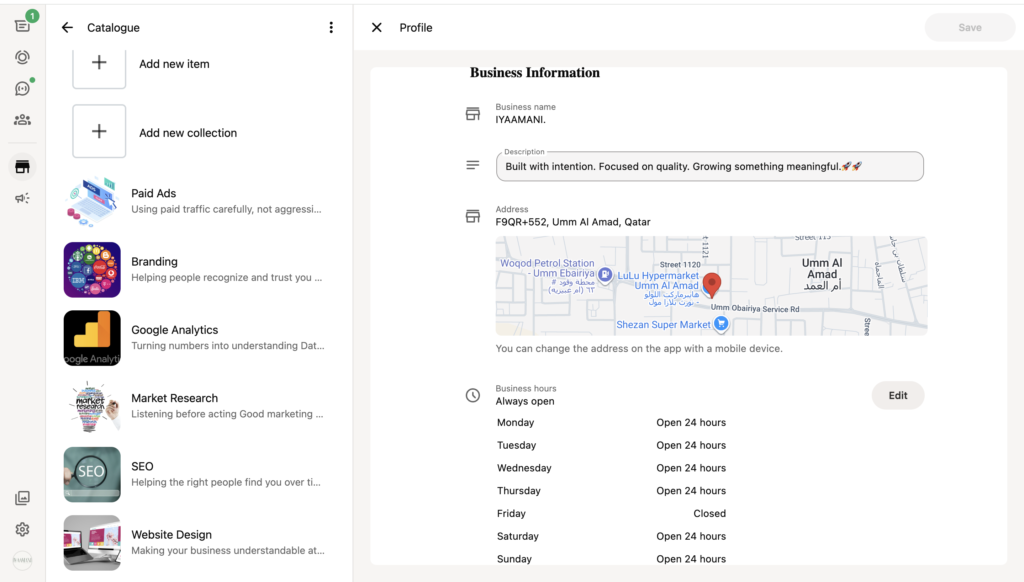
Task: Edit the business hours
Action: [x=898, y=395]
